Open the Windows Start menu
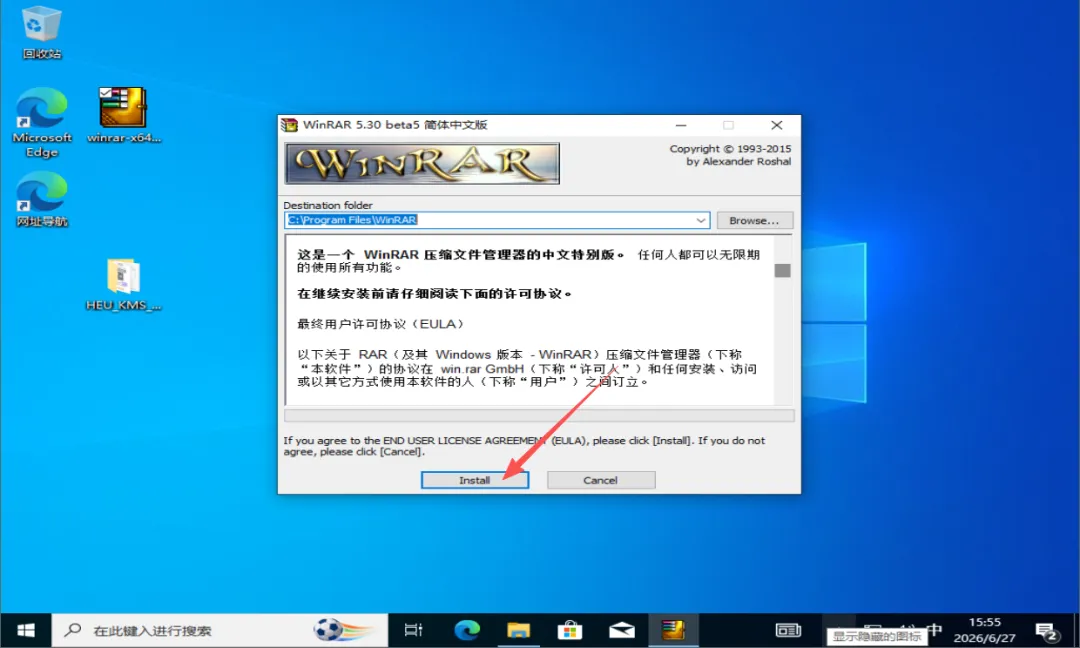The height and width of the screenshot is (648, 1080). (x=25, y=630)
